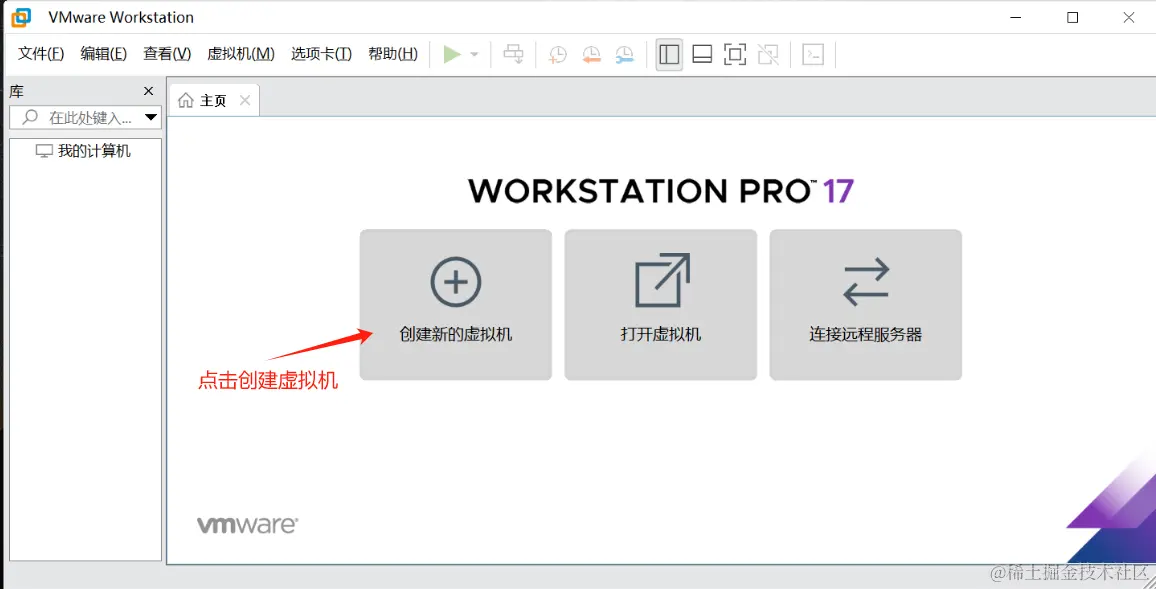This screenshot has width=1156, height=589.
Task: Toggle the thumbnail bar view icon
Action: [702, 55]
